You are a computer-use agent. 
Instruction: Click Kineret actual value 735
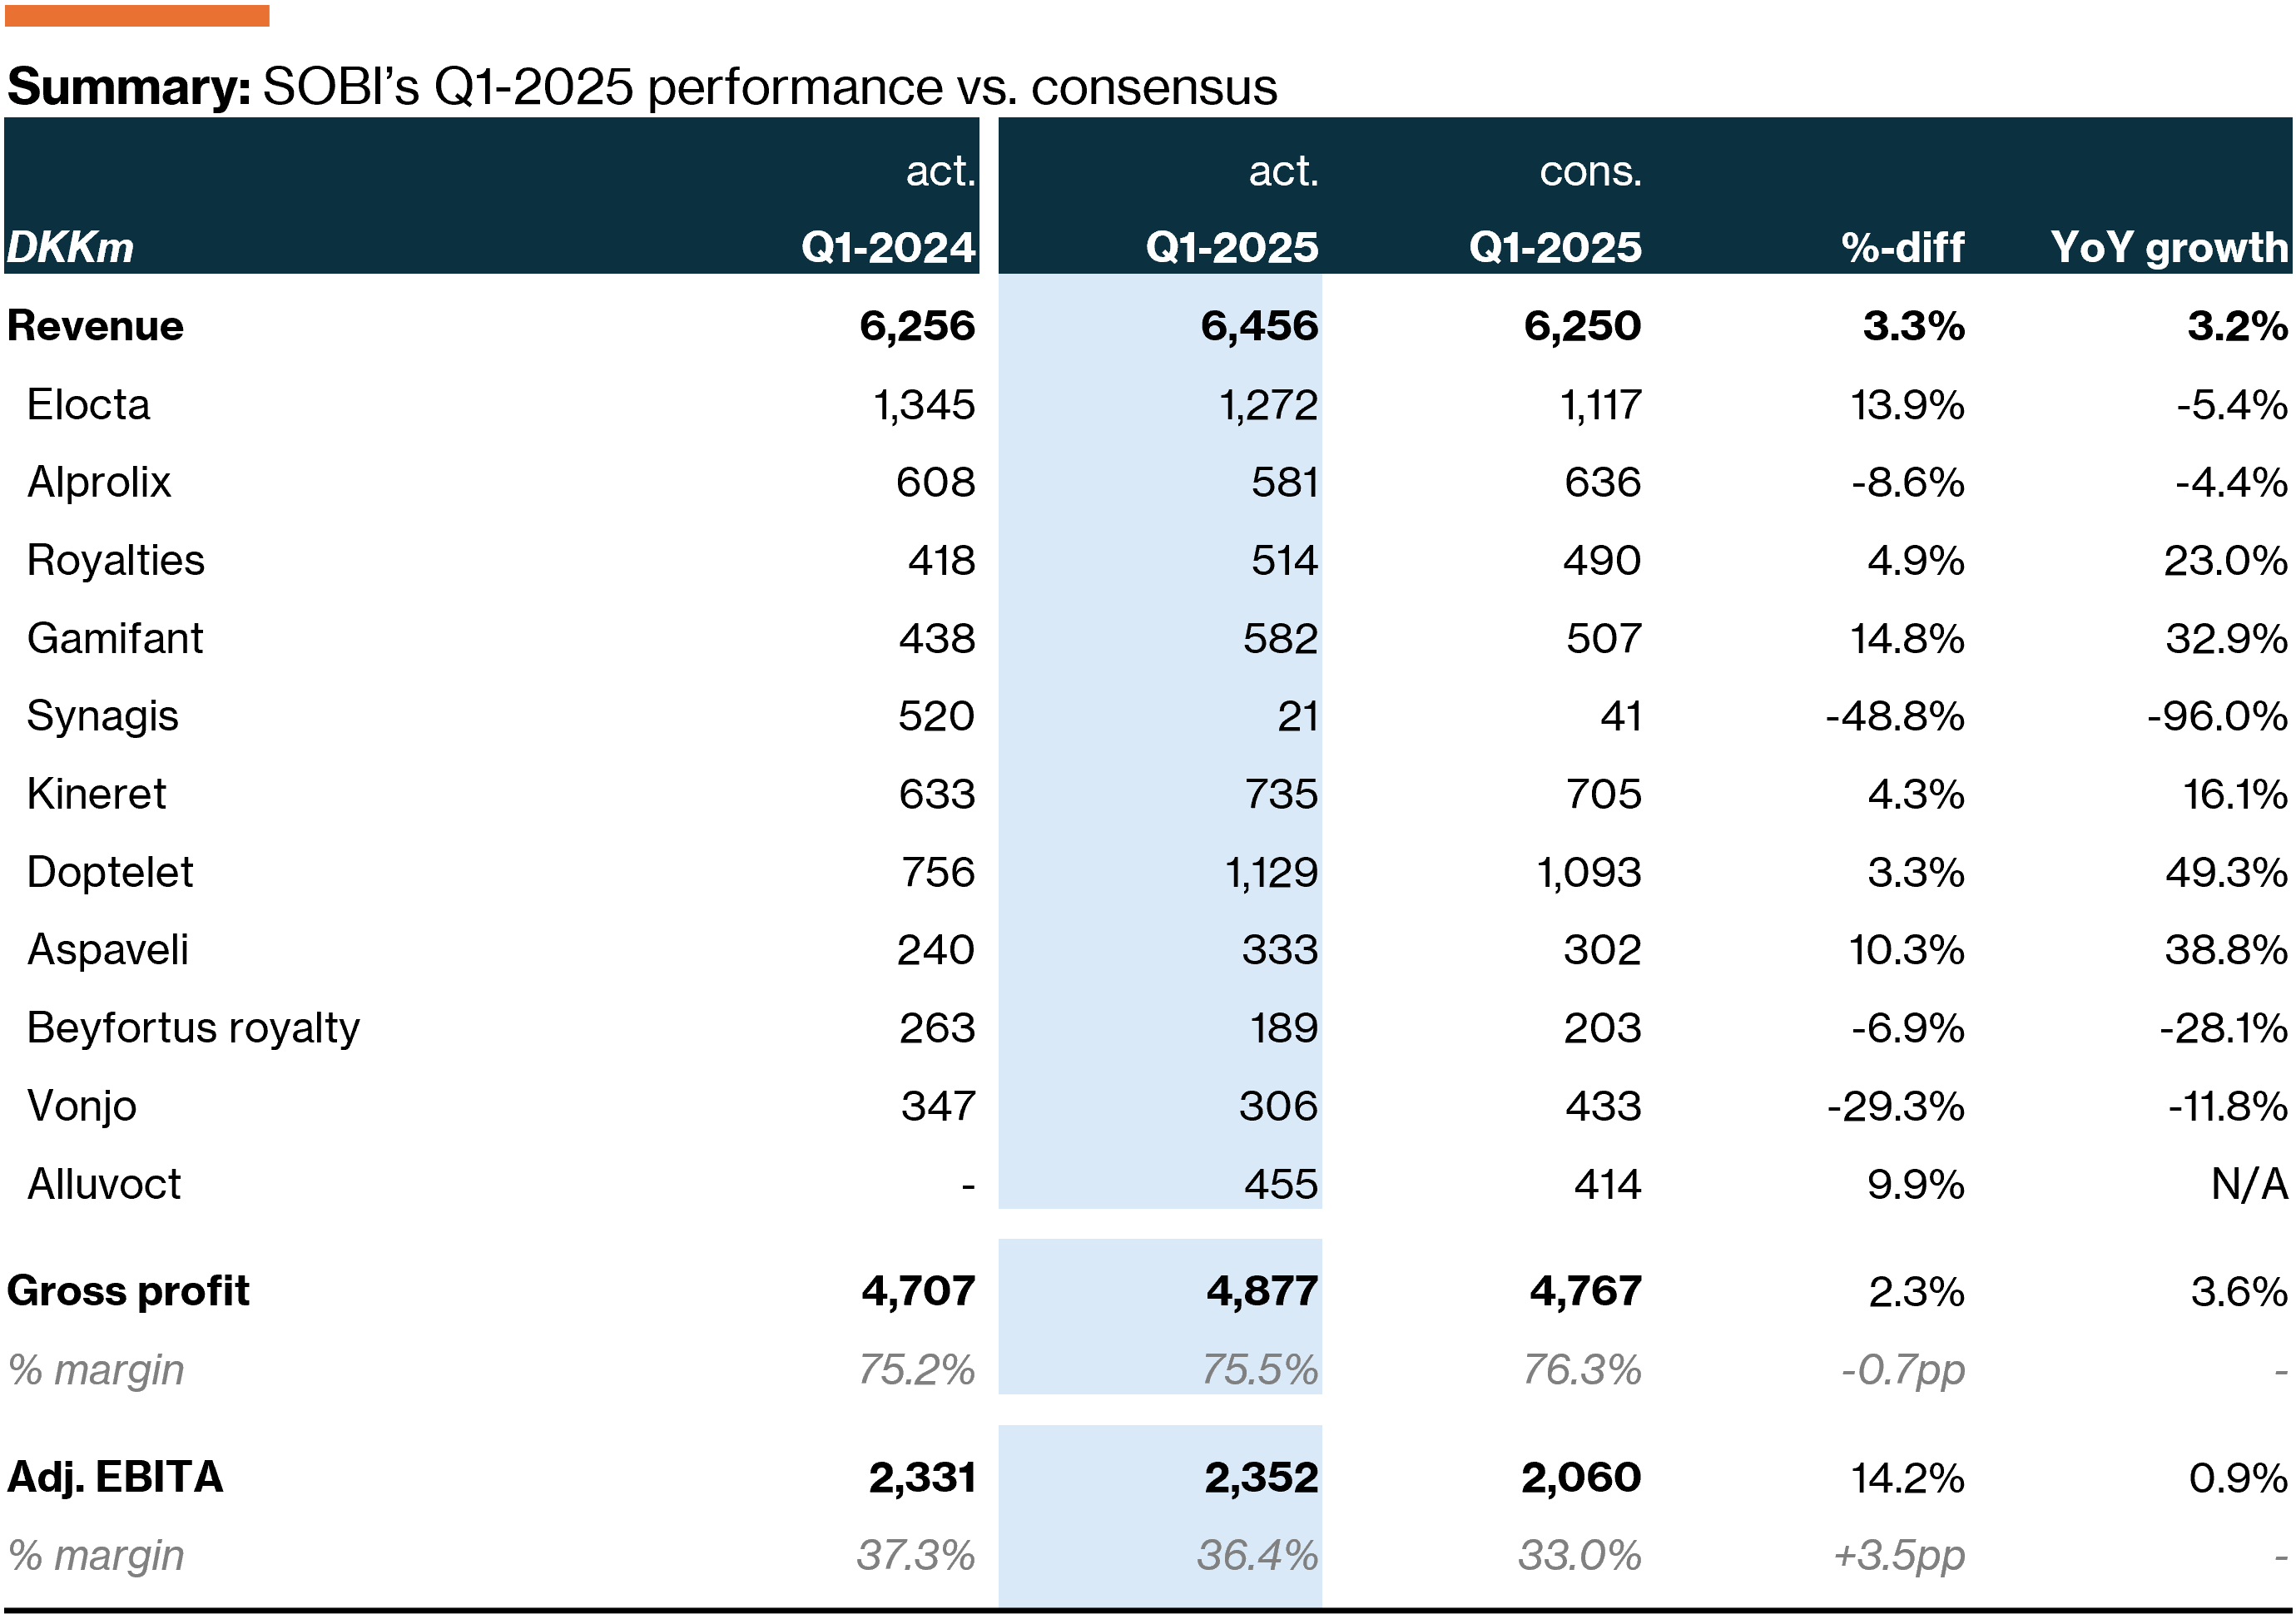[x=1281, y=794]
